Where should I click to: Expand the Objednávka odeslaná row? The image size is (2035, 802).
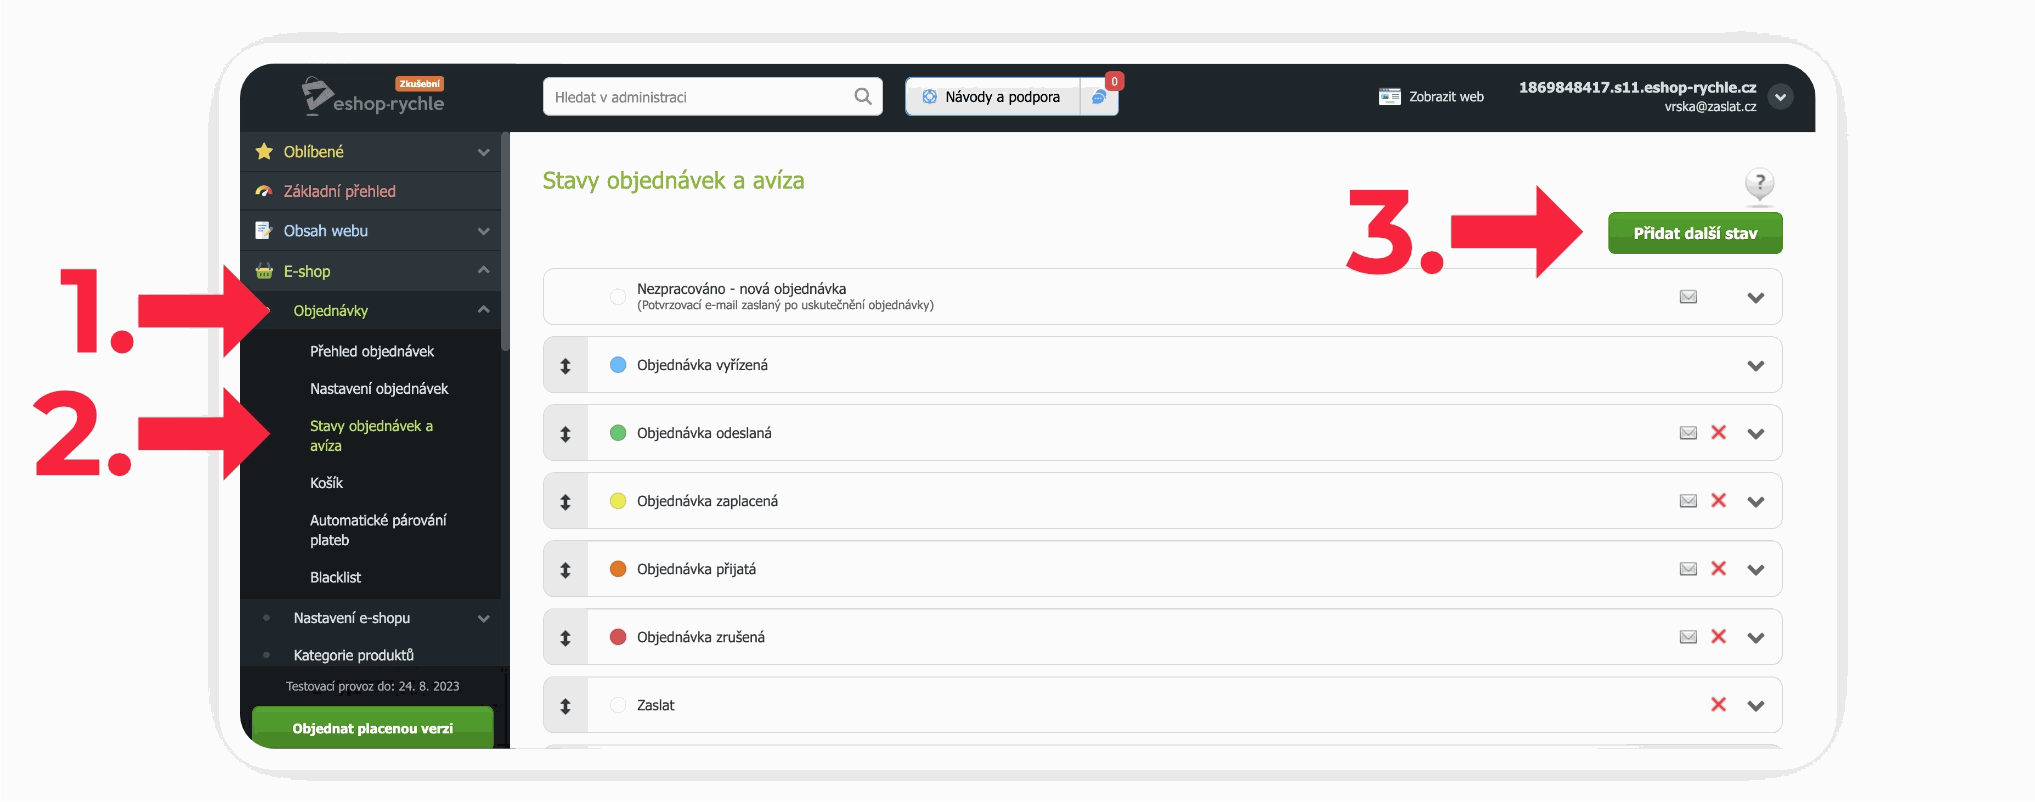(1756, 434)
